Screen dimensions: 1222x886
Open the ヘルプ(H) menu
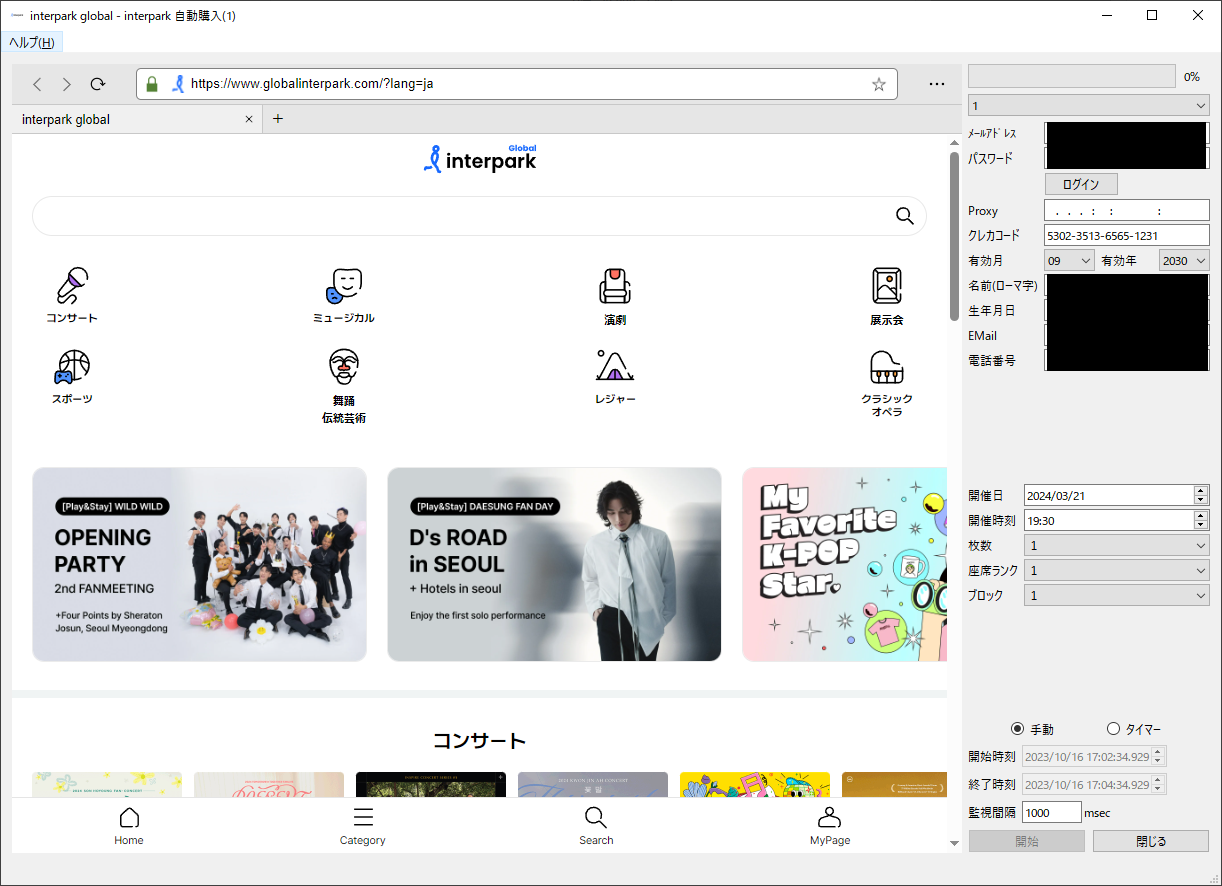coord(32,42)
